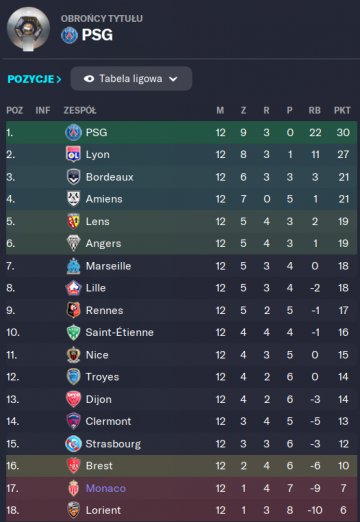The height and width of the screenshot is (522, 360).
Task: Click the Rennes club crest
Action: click(x=73, y=310)
